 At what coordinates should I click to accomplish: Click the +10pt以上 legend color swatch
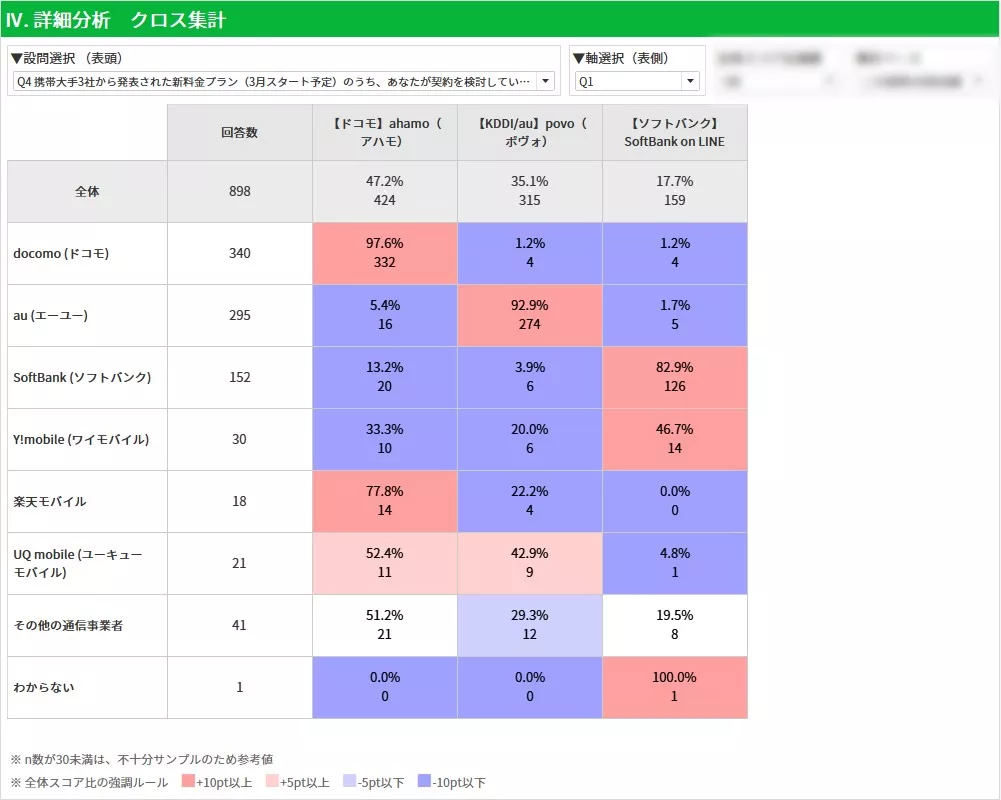(x=188, y=782)
